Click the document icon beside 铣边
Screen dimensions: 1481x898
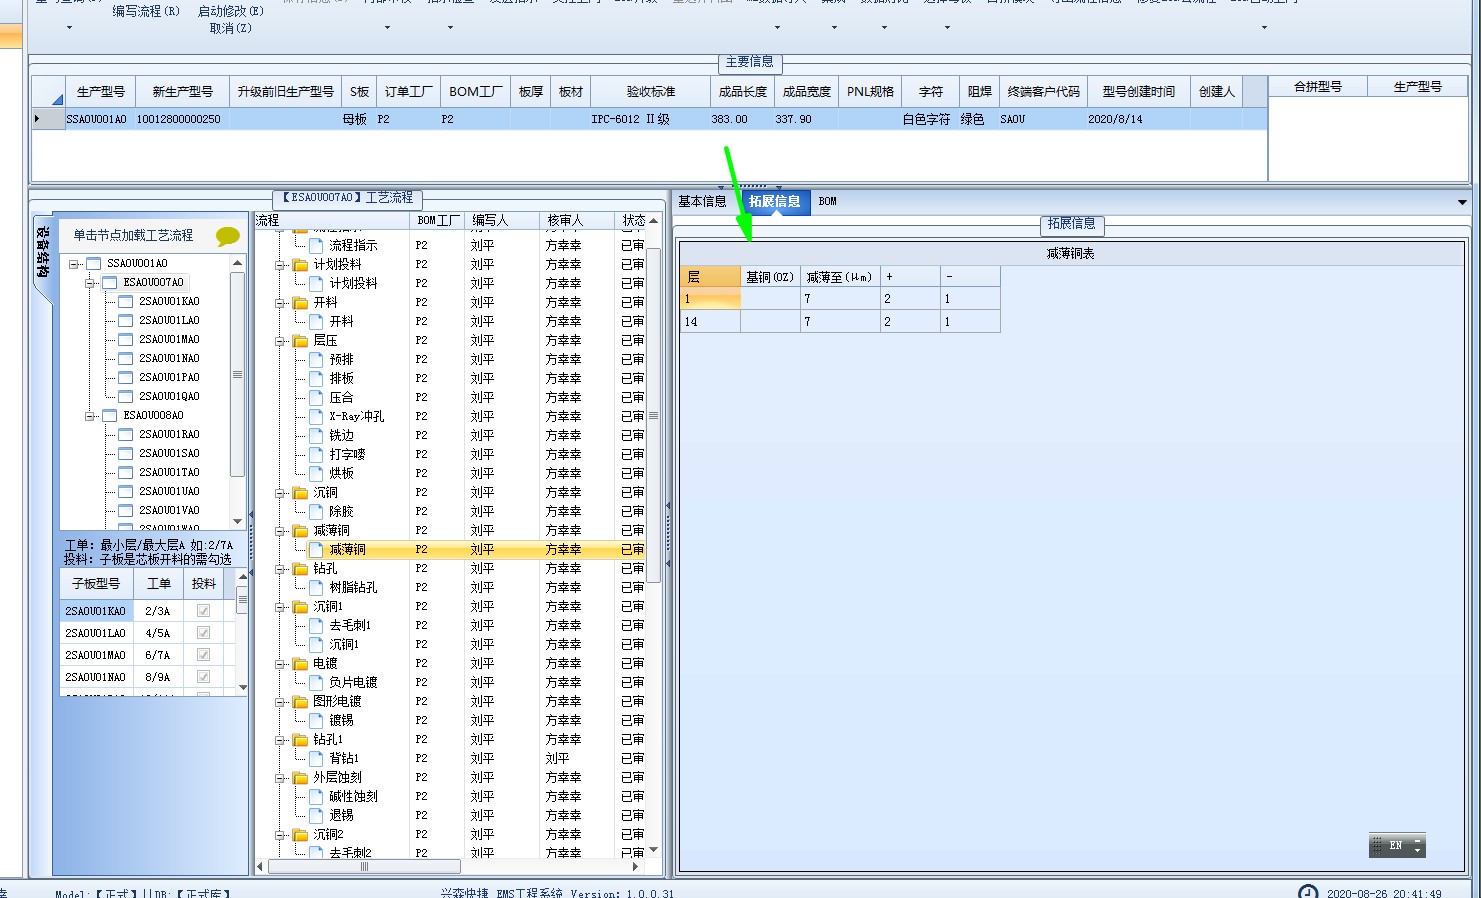click(316, 436)
